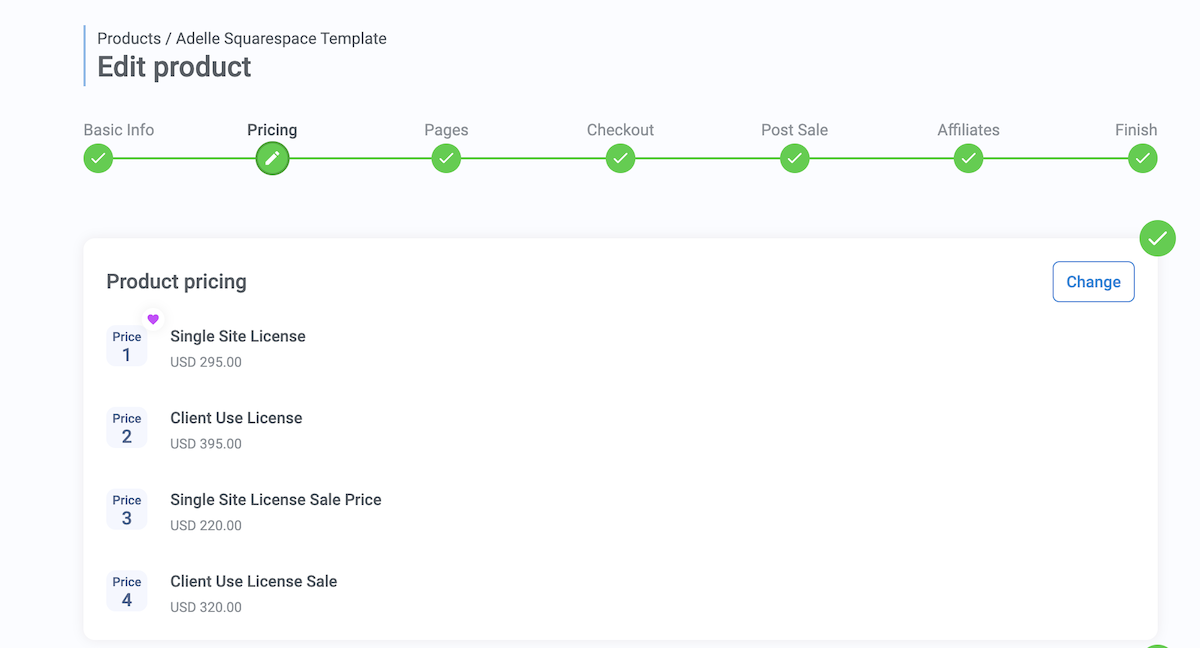Switch to the Affiliates step label
Screen dimensions: 1200x648
pyautogui.click(x=968, y=130)
